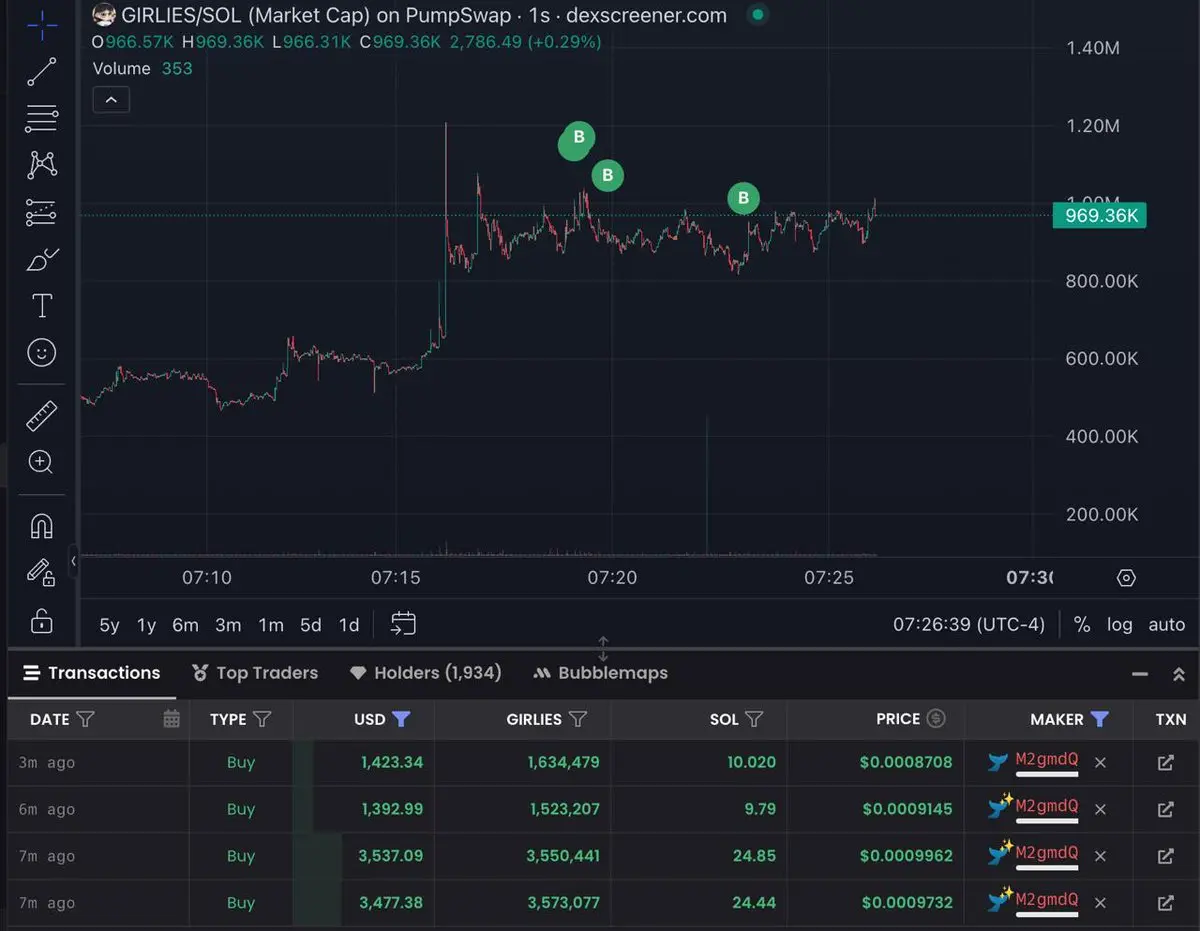Image resolution: width=1200 pixels, height=931 pixels.
Task: Set chart range to 3m
Action: [x=228, y=625]
